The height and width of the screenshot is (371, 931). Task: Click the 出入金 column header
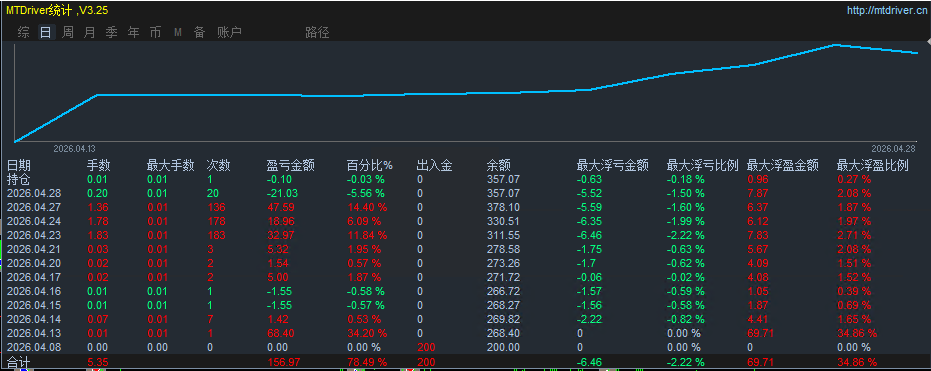coord(435,166)
